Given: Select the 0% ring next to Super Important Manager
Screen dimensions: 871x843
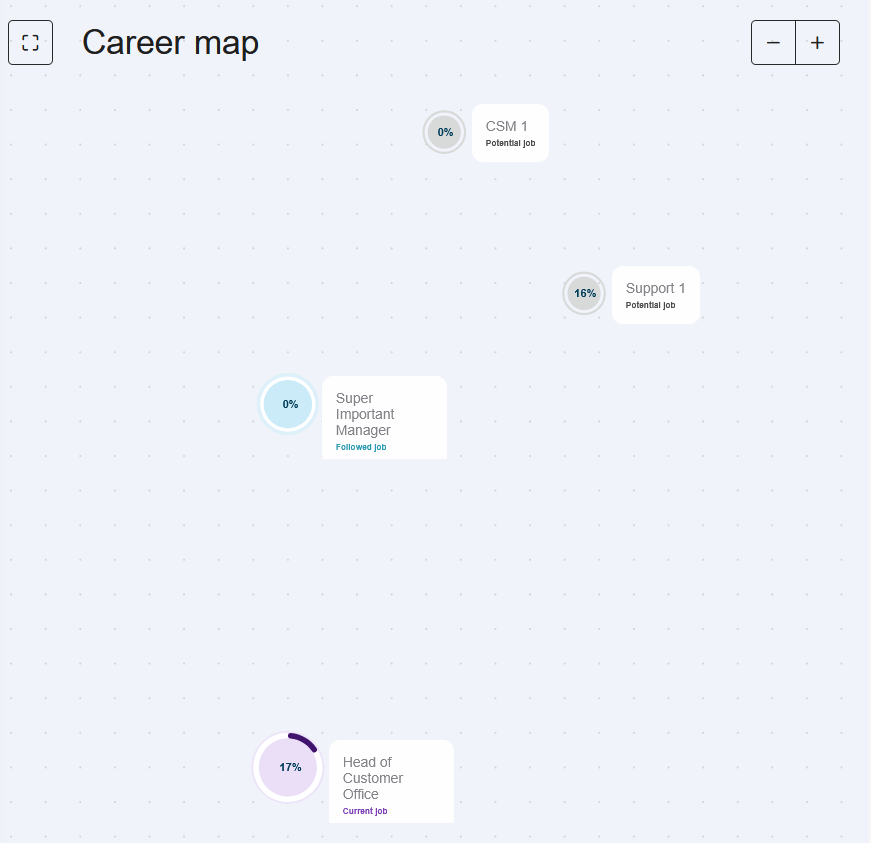Looking at the screenshot, I should coord(288,404).
